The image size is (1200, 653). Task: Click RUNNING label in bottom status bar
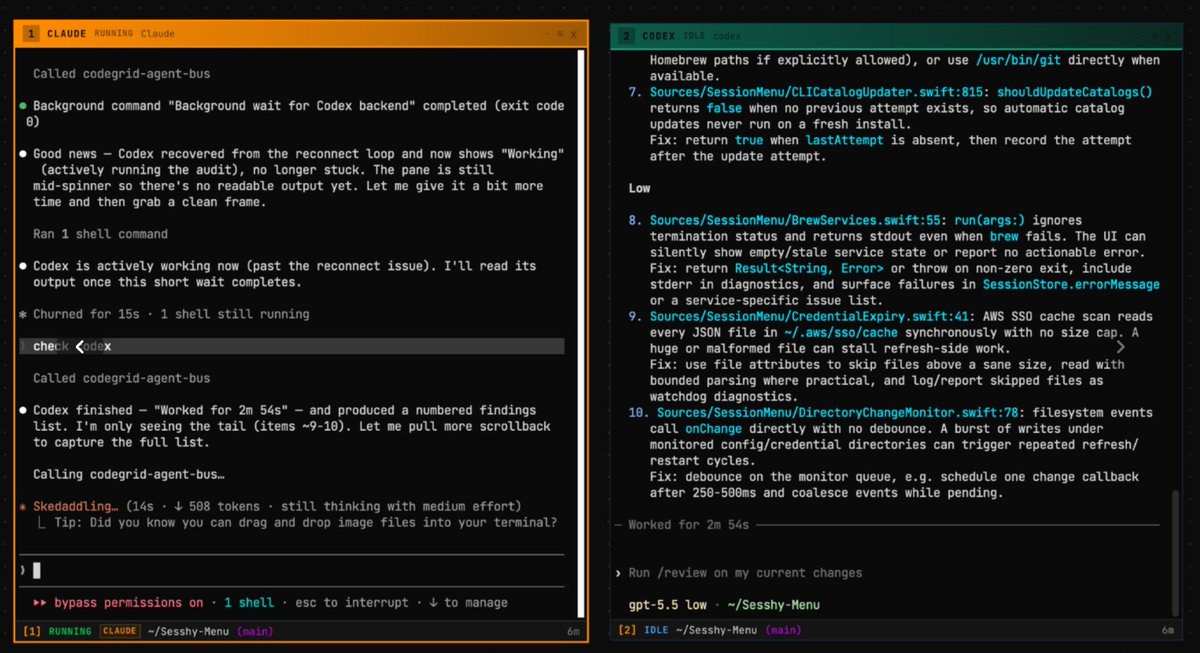point(69,631)
